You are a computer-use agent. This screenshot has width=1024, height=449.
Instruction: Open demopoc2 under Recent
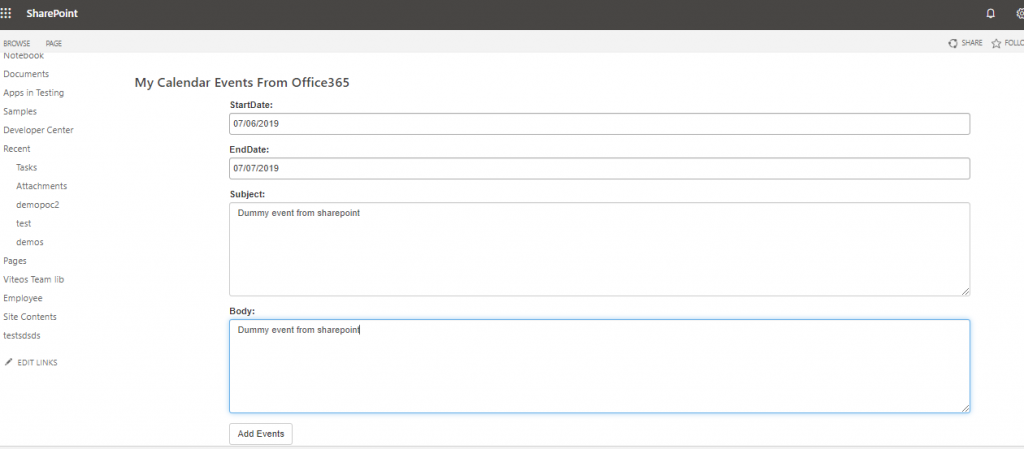(38, 205)
